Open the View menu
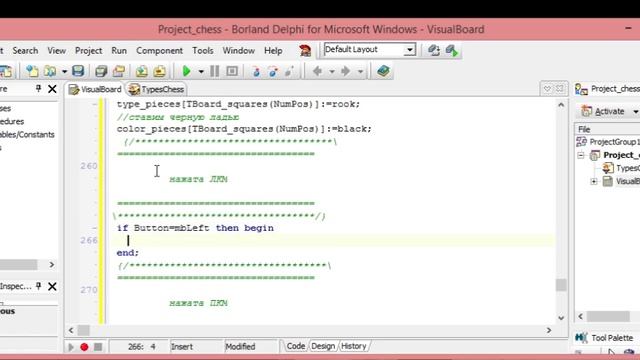 point(56,51)
